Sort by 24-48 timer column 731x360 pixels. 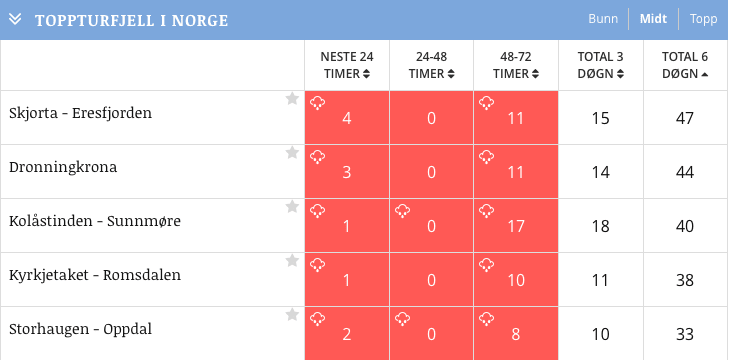click(431, 65)
